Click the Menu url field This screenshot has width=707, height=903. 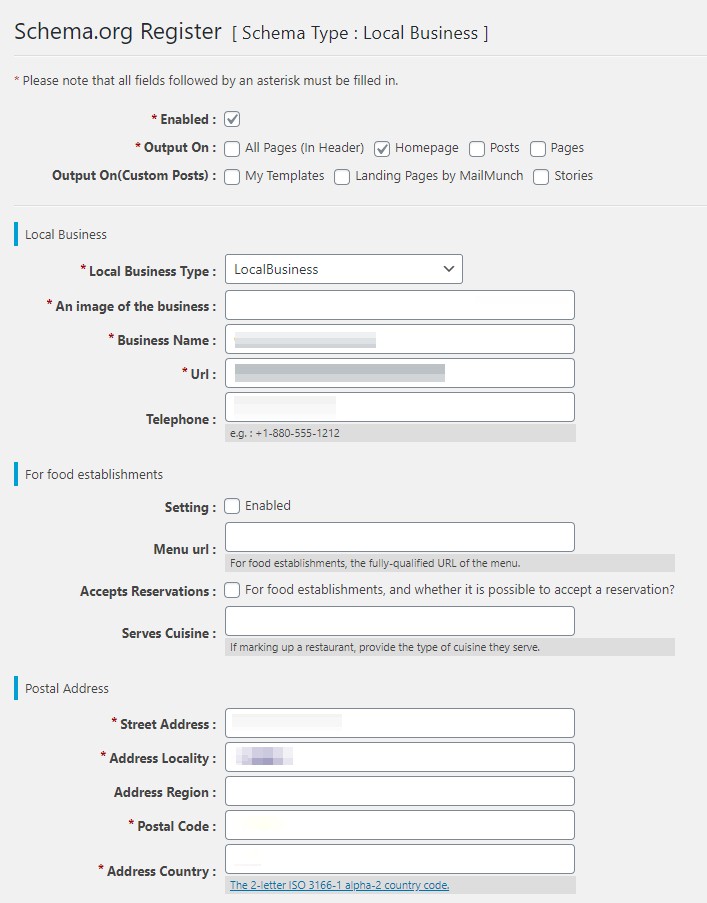point(400,537)
